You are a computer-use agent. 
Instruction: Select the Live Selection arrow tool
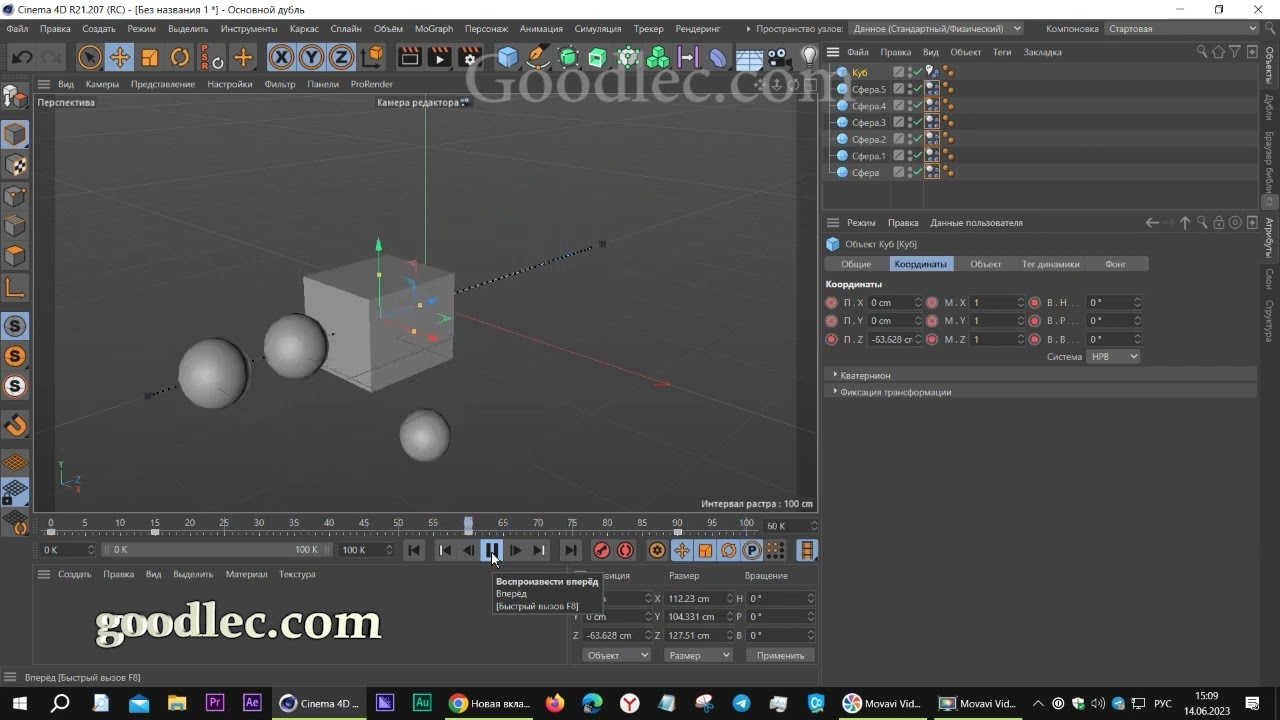point(89,57)
